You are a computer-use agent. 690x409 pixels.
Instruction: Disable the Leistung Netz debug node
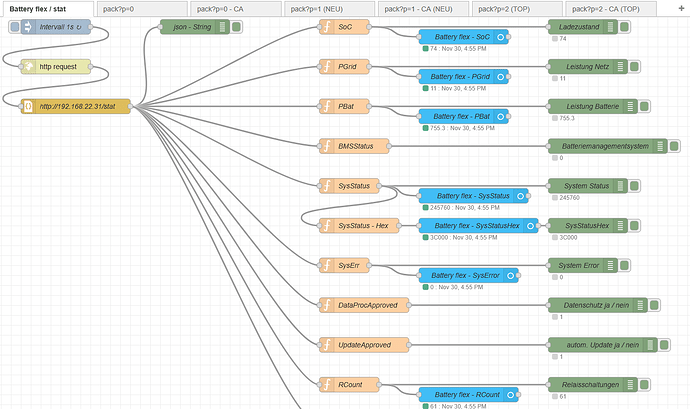point(636,66)
